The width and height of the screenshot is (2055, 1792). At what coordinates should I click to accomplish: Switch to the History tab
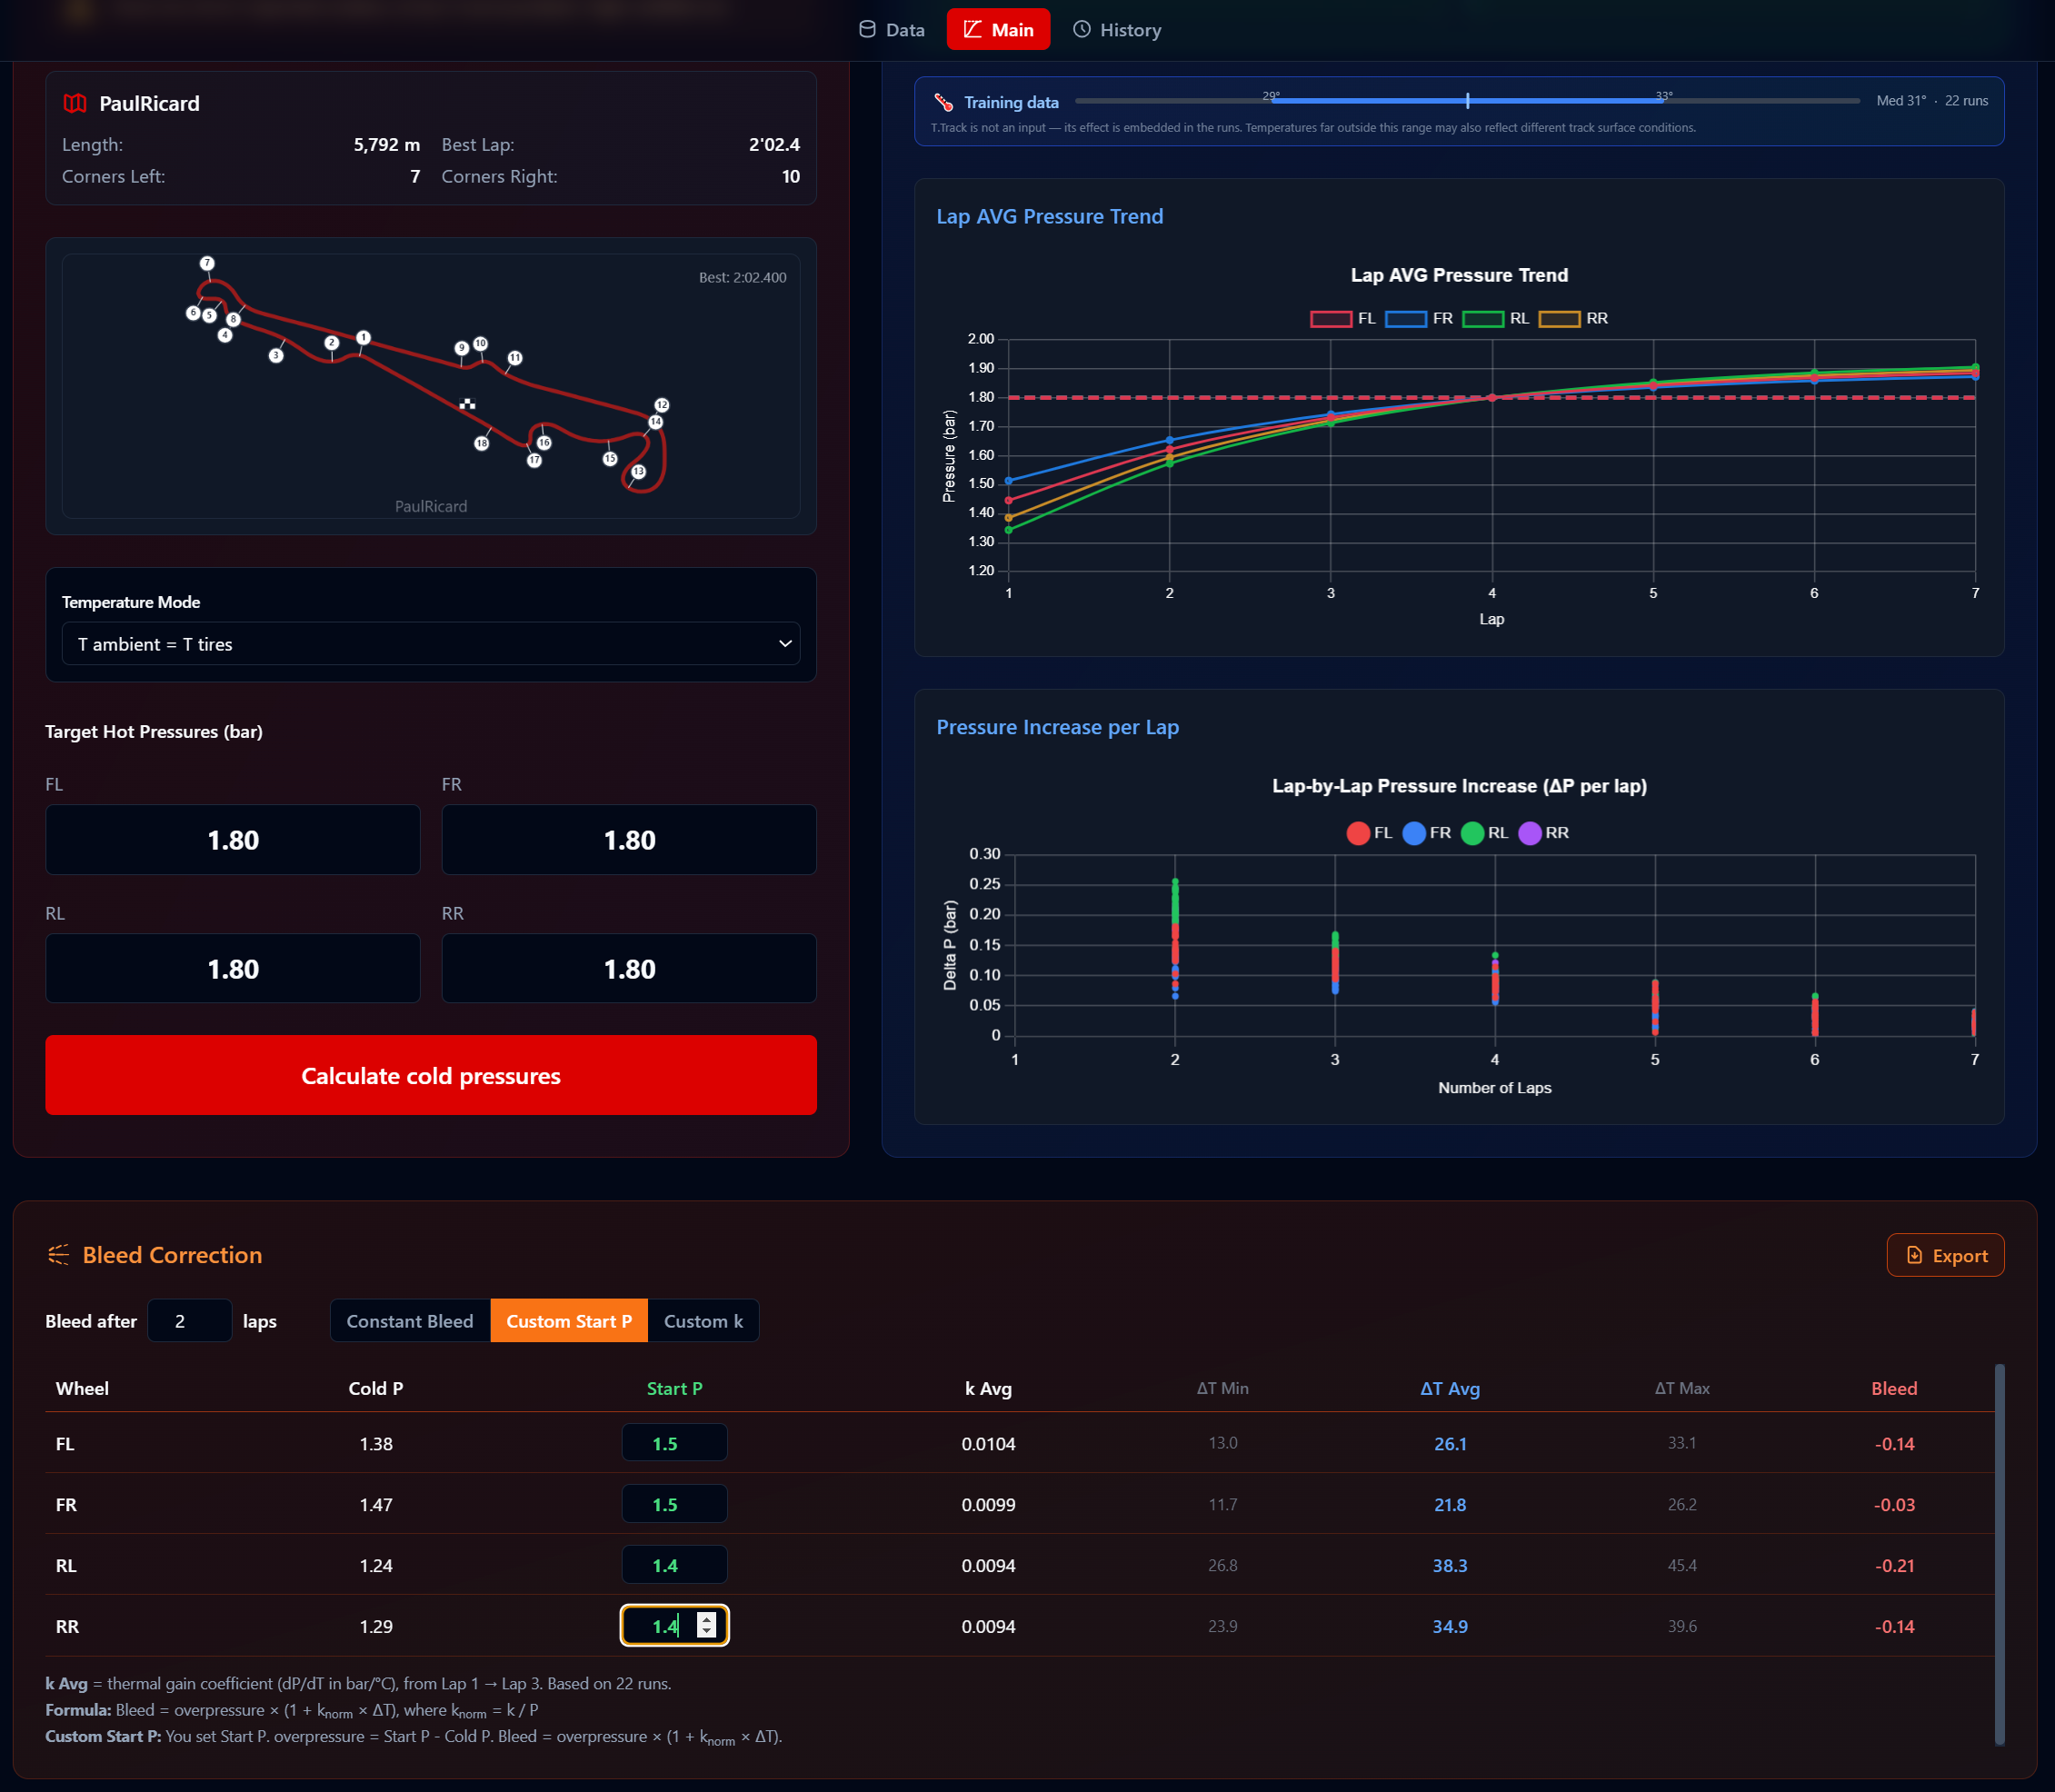pos(1117,30)
